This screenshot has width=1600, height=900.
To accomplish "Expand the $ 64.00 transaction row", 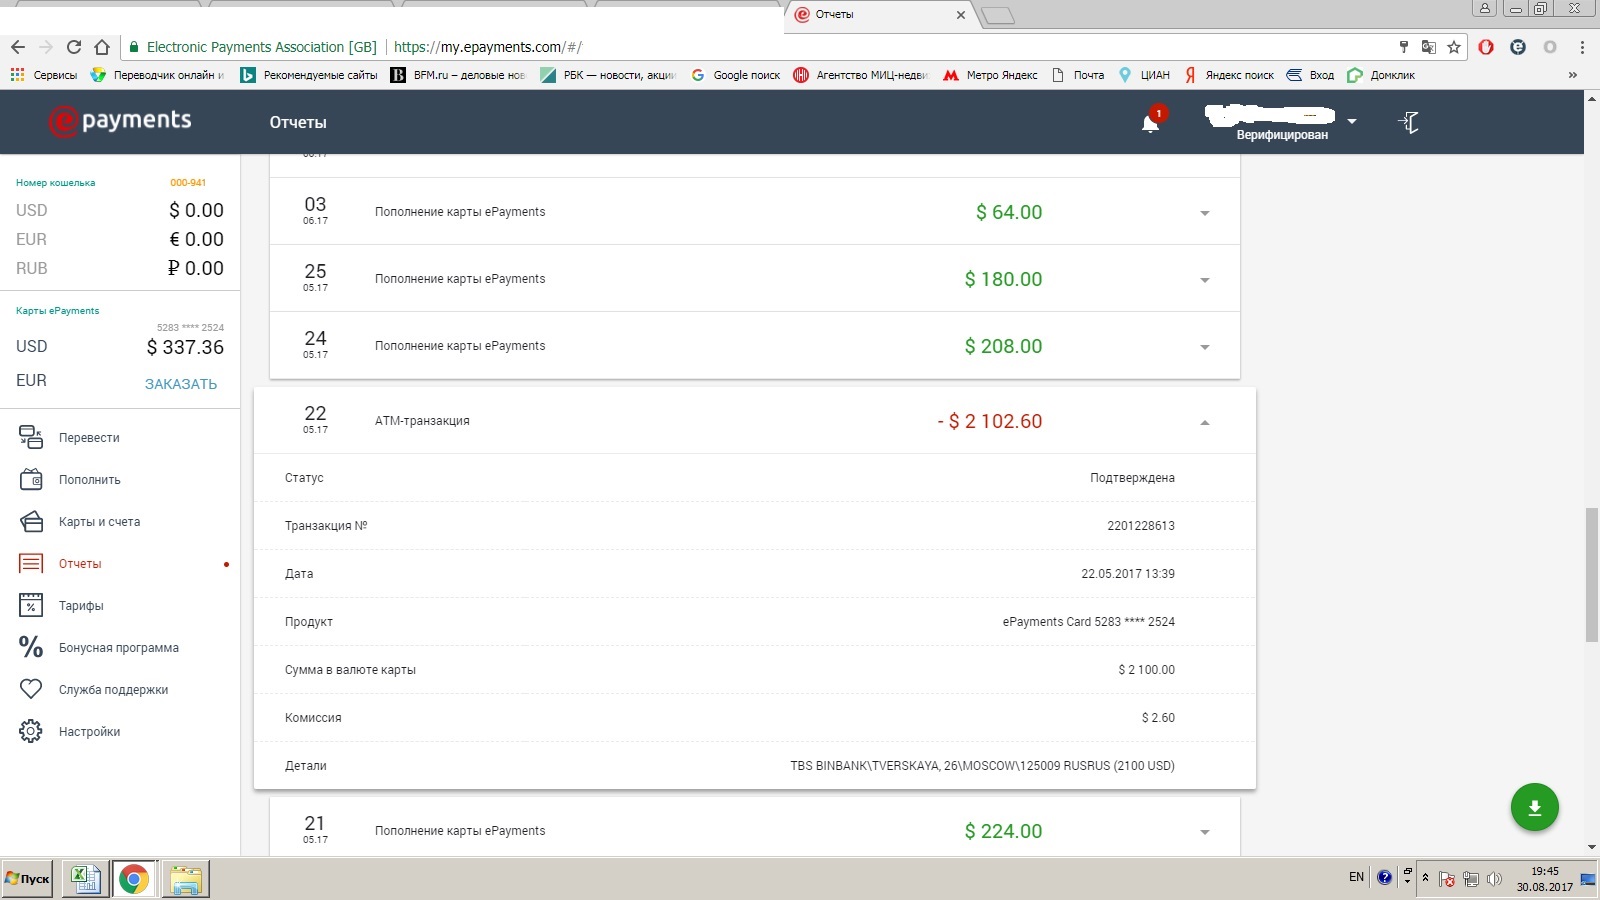I will (x=1205, y=213).
